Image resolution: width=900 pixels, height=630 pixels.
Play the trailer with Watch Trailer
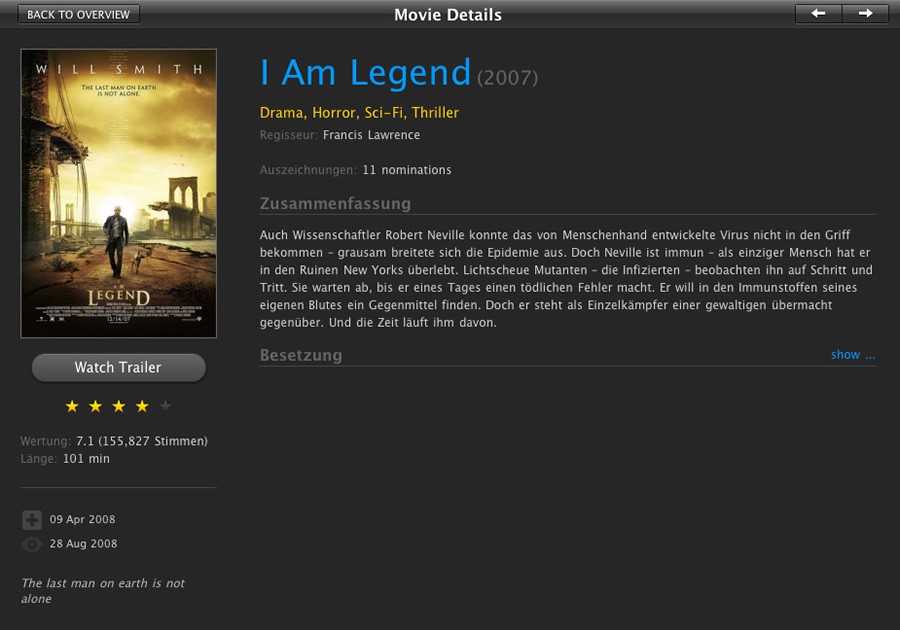coord(118,368)
